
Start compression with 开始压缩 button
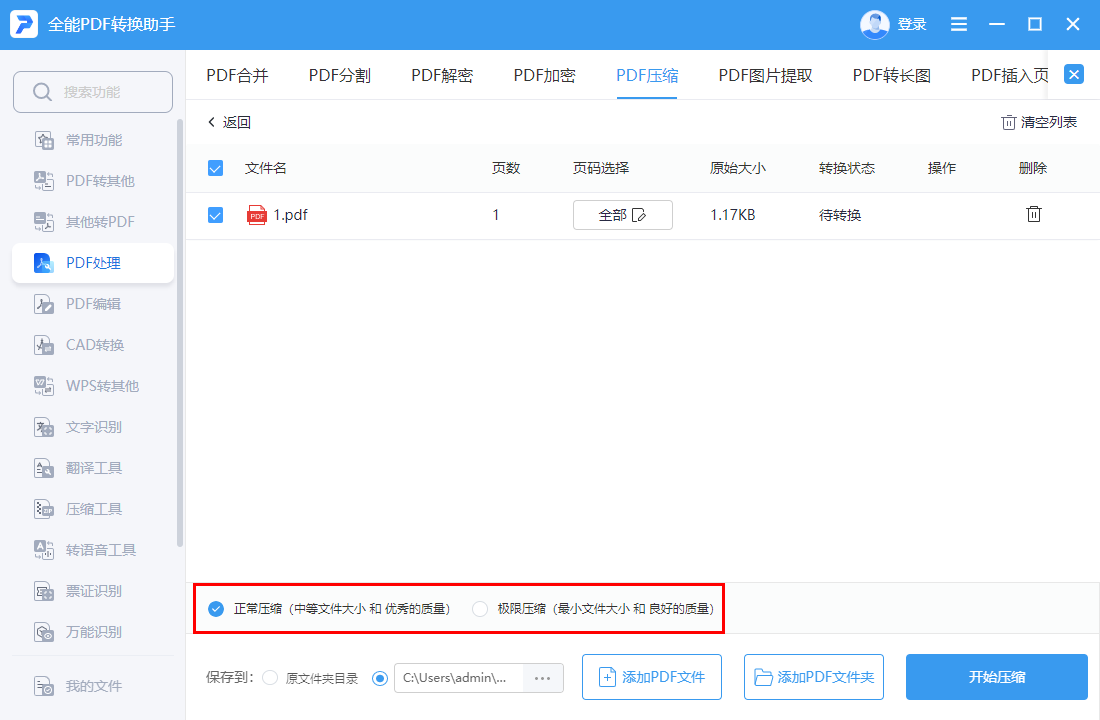[996, 677]
